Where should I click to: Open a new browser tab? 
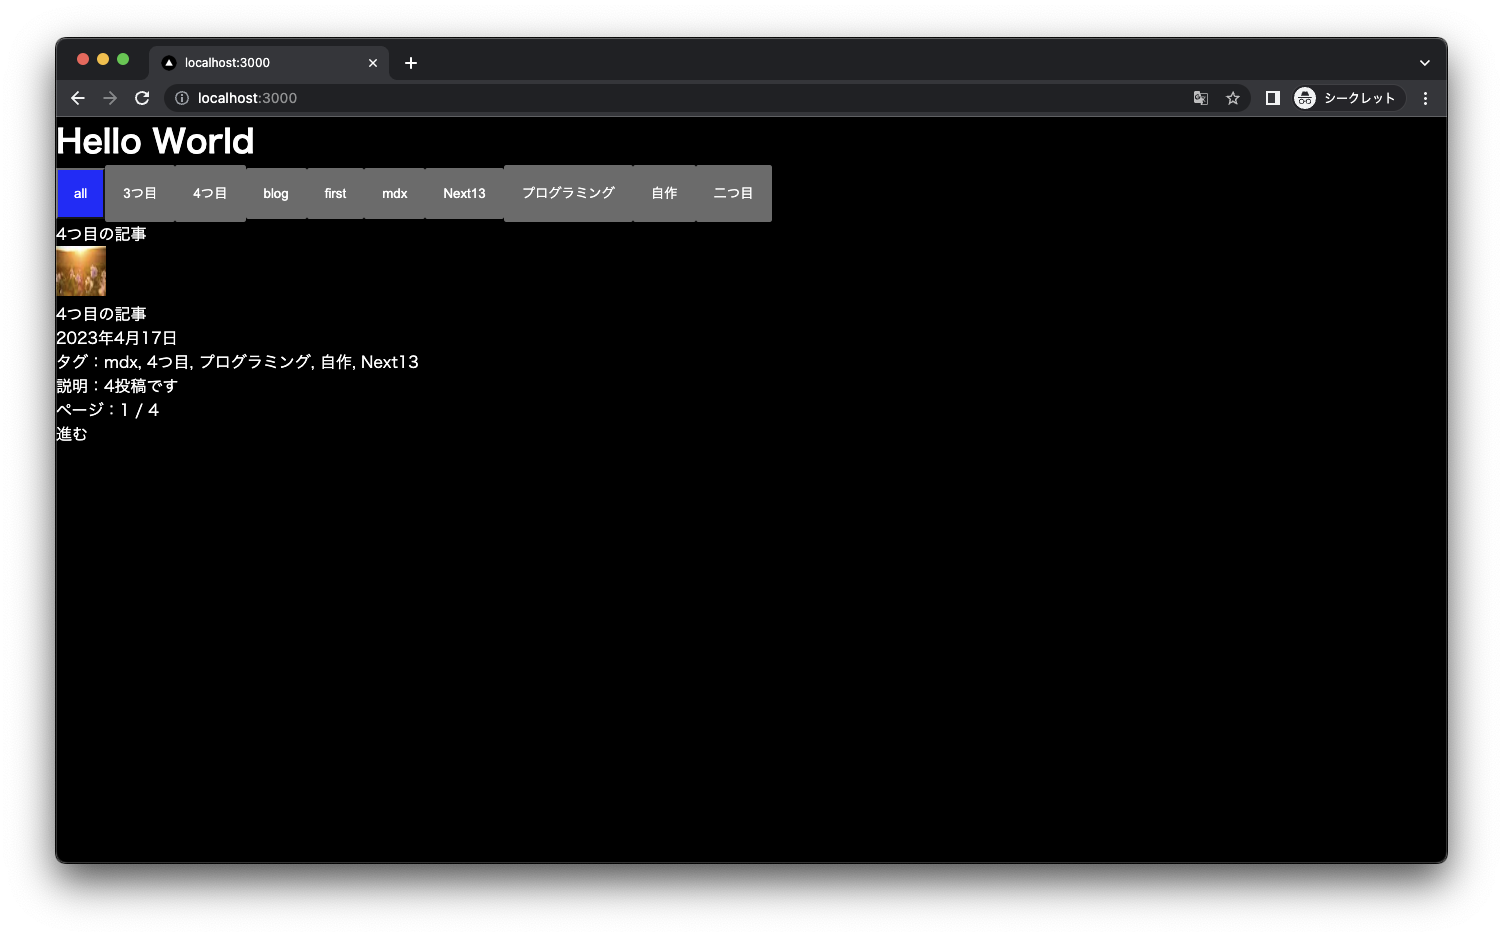[411, 63]
